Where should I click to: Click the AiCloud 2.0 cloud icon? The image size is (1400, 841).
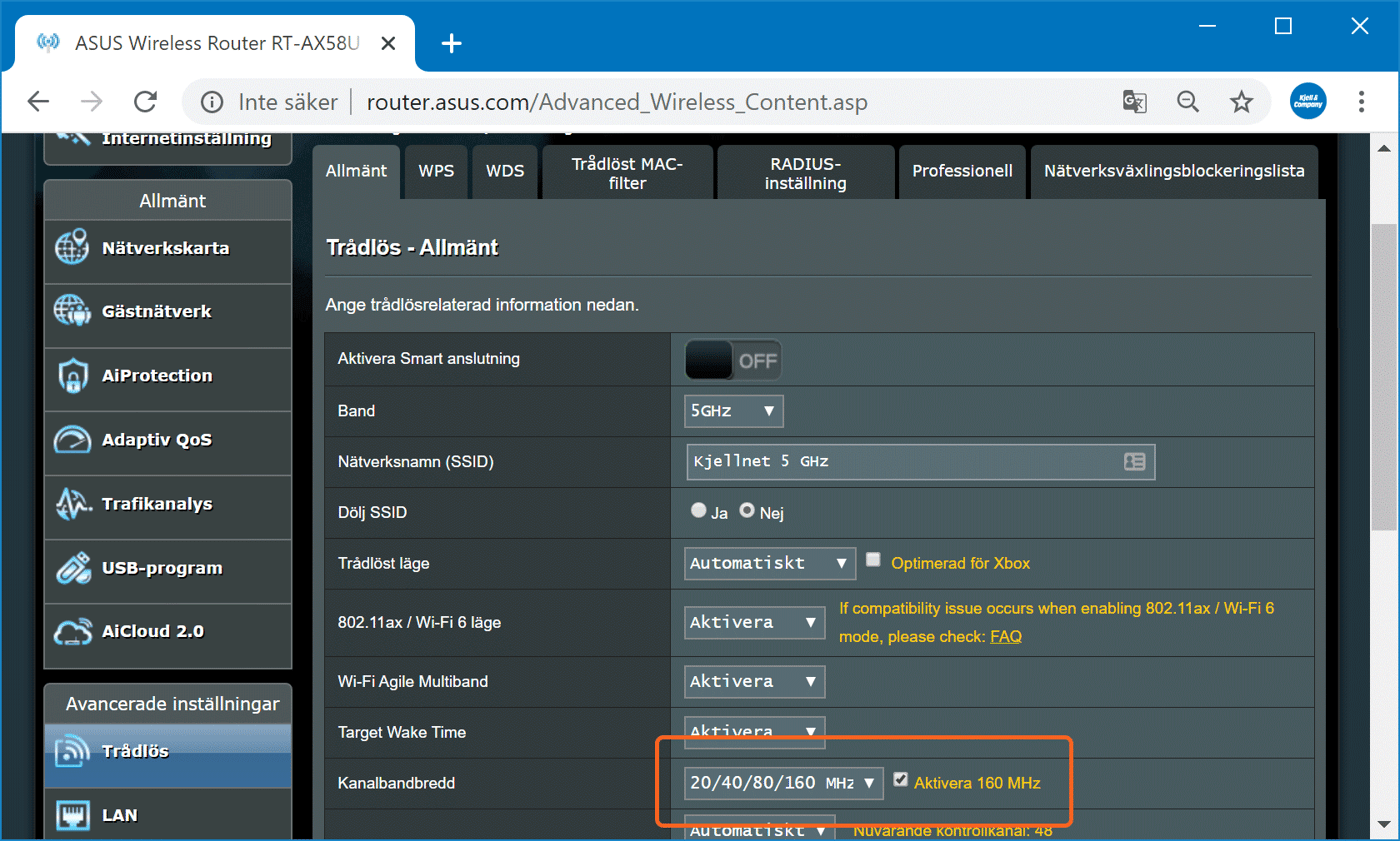[x=73, y=632]
